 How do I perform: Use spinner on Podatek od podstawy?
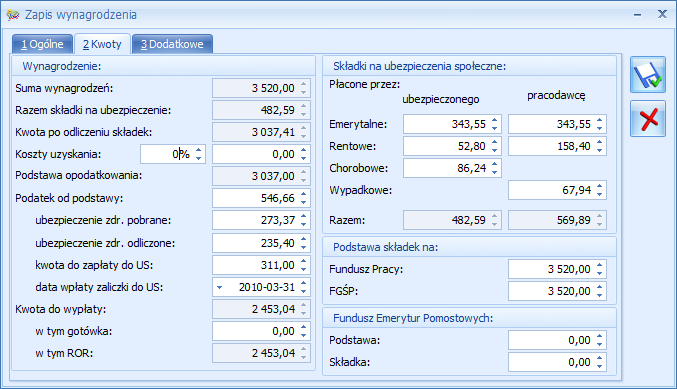(304, 198)
